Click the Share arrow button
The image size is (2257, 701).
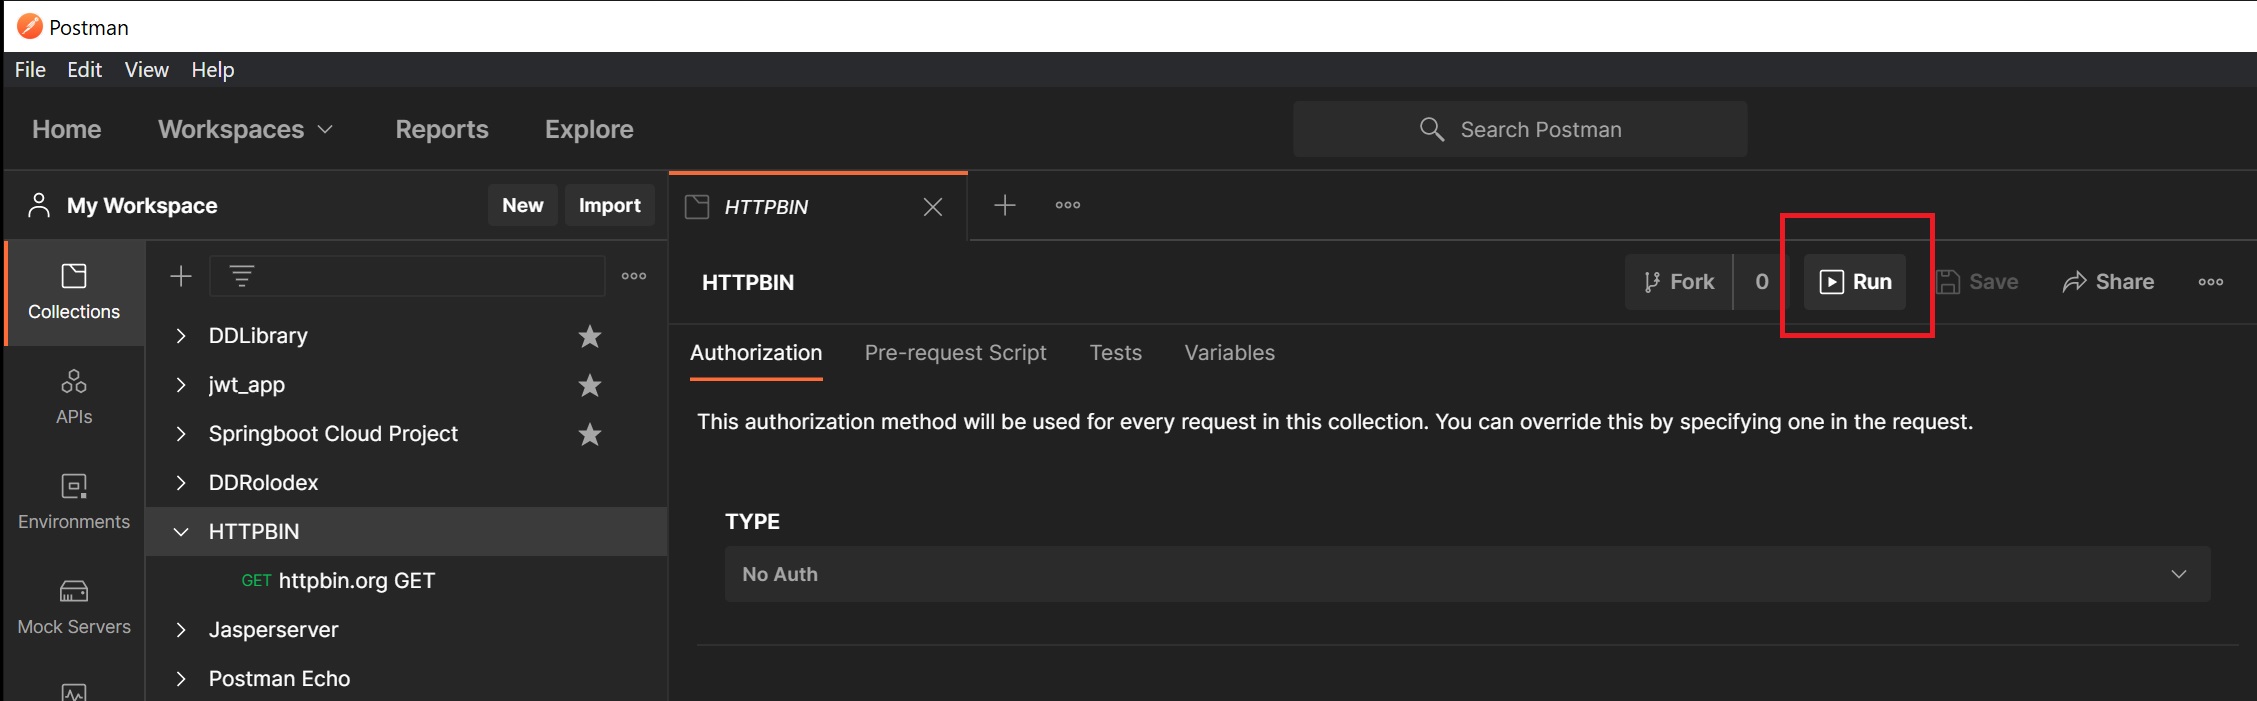[x=2107, y=282]
